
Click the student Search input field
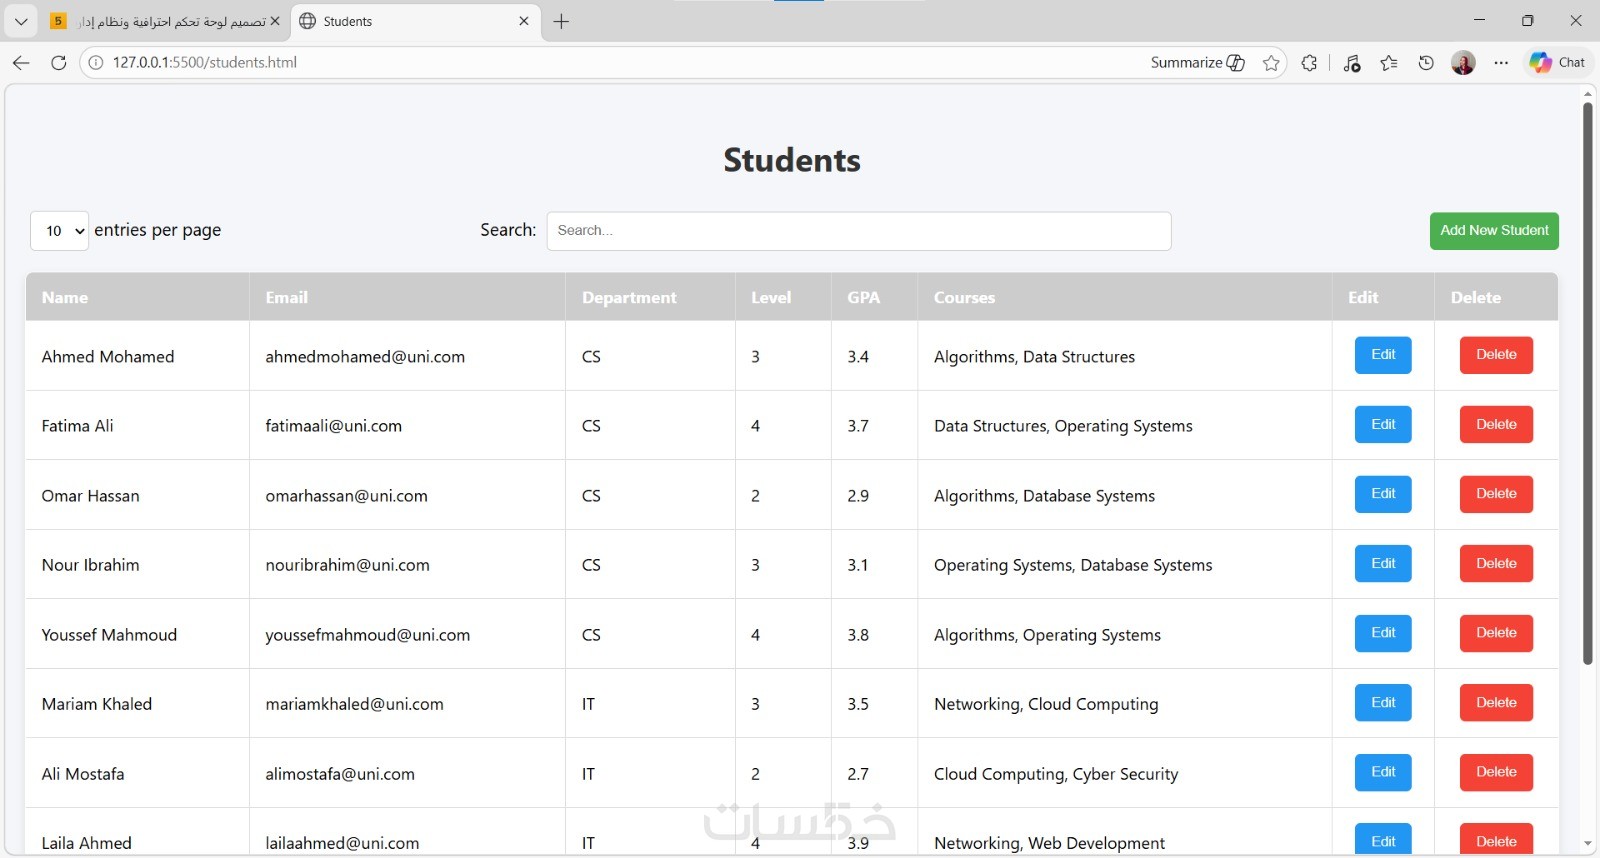pyautogui.click(x=858, y=231)
